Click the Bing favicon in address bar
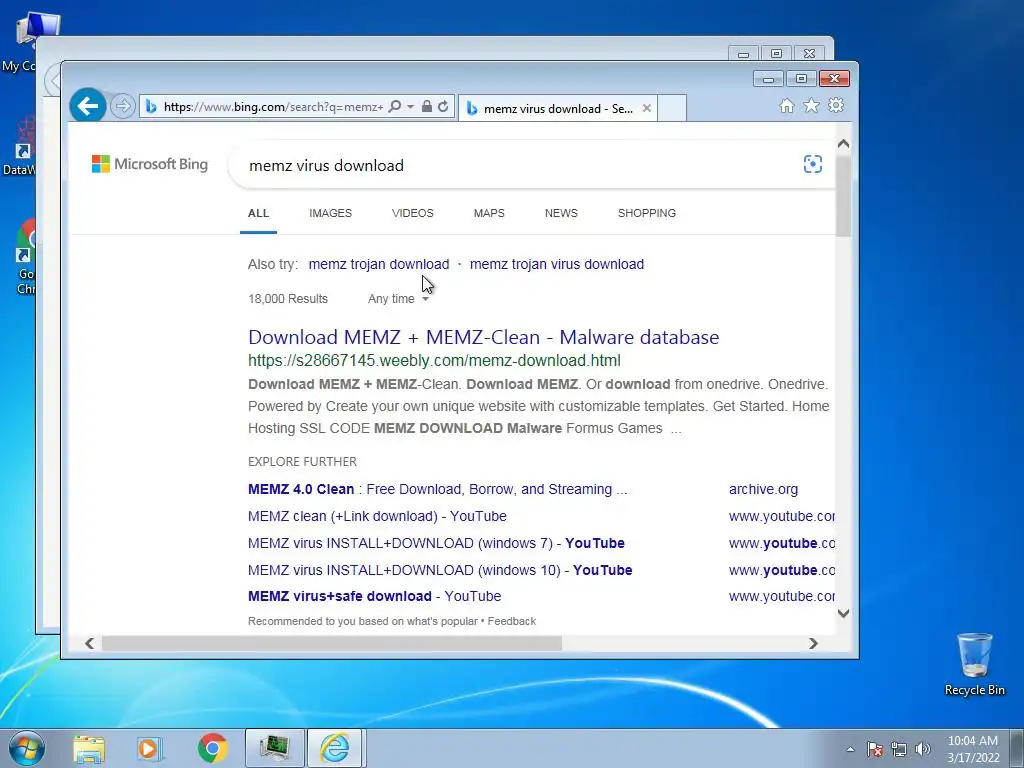Image resolution: width=1024 pixels, height=768 pixels. pos(151,106)
